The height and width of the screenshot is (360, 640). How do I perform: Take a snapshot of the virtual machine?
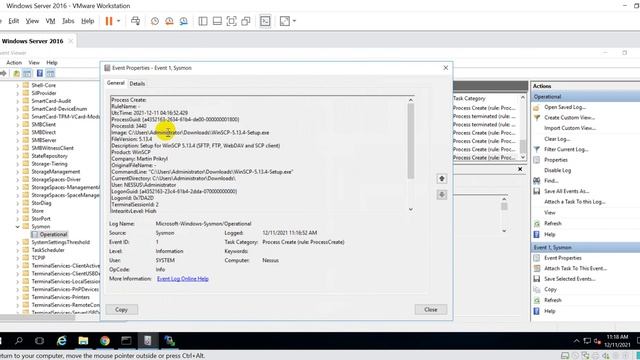coord(155,21)
